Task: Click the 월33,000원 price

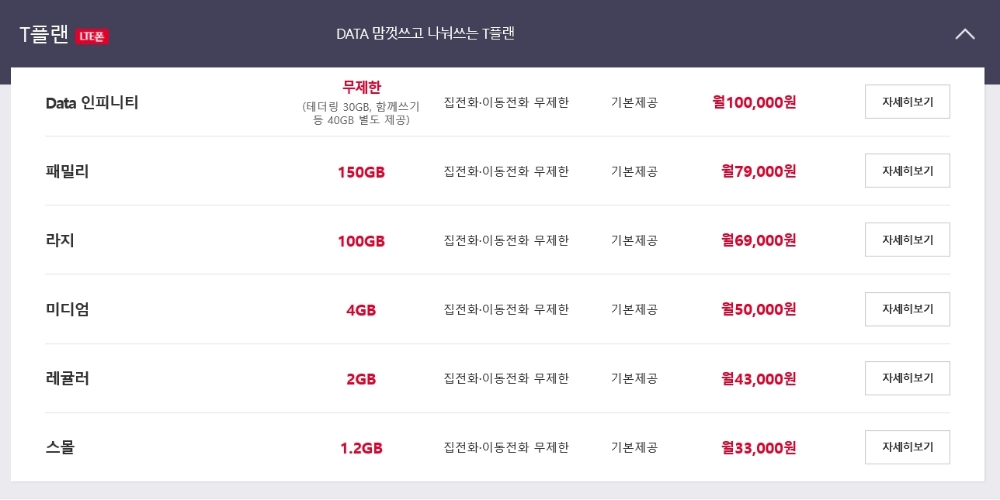Action: click(759, 448)
